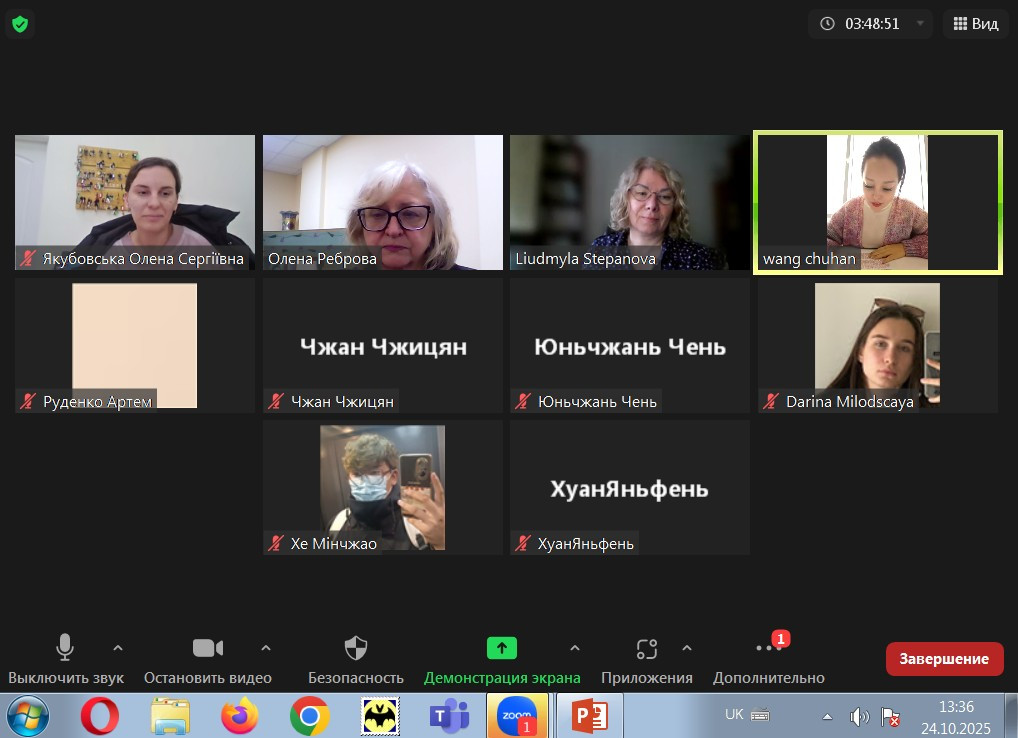Open File Explorer from taskbar
This screenshot has width=1018, height=738.
(x=170, y=716)
